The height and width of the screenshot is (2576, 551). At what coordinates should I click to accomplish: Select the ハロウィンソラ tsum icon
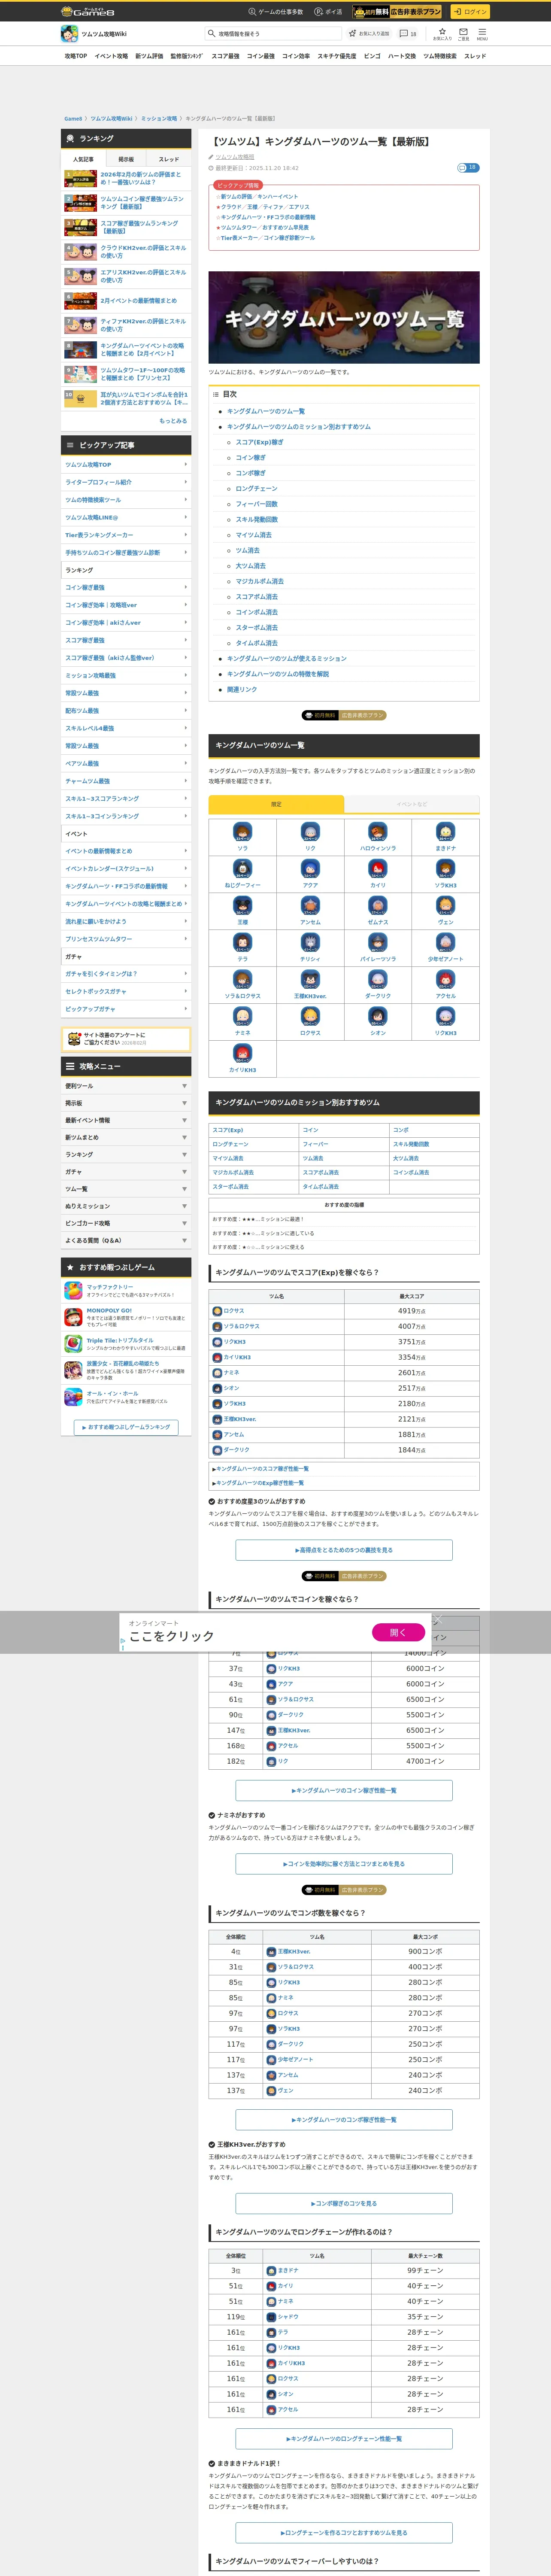click(378, 831)
